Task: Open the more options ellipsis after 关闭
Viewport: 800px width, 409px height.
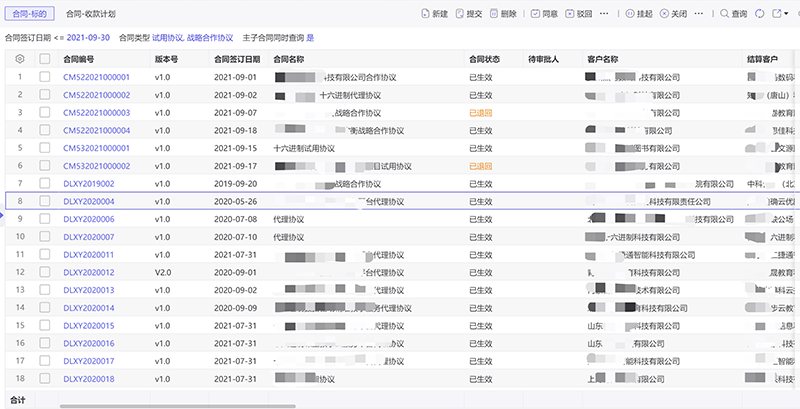Action: click(696, 14)
